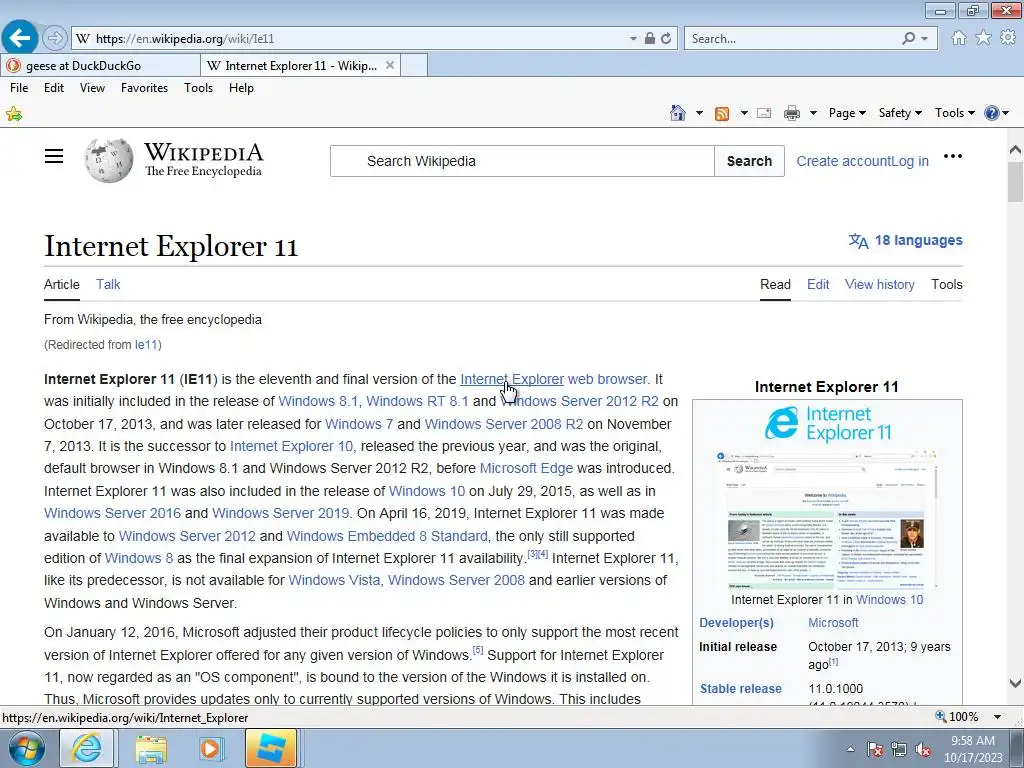Click the muted volume speaker tray icon
Screen dimensions: 1024x768
923,749
